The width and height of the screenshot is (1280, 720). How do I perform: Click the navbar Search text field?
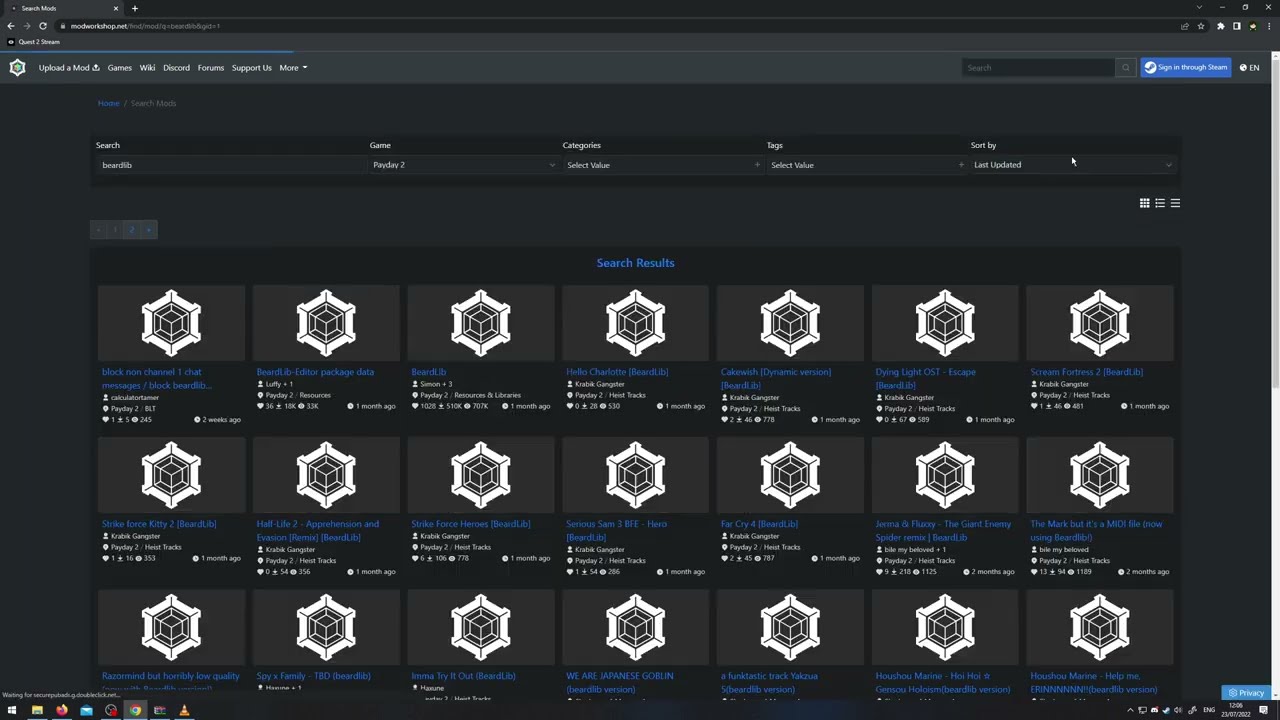[x=1039, y=67]
